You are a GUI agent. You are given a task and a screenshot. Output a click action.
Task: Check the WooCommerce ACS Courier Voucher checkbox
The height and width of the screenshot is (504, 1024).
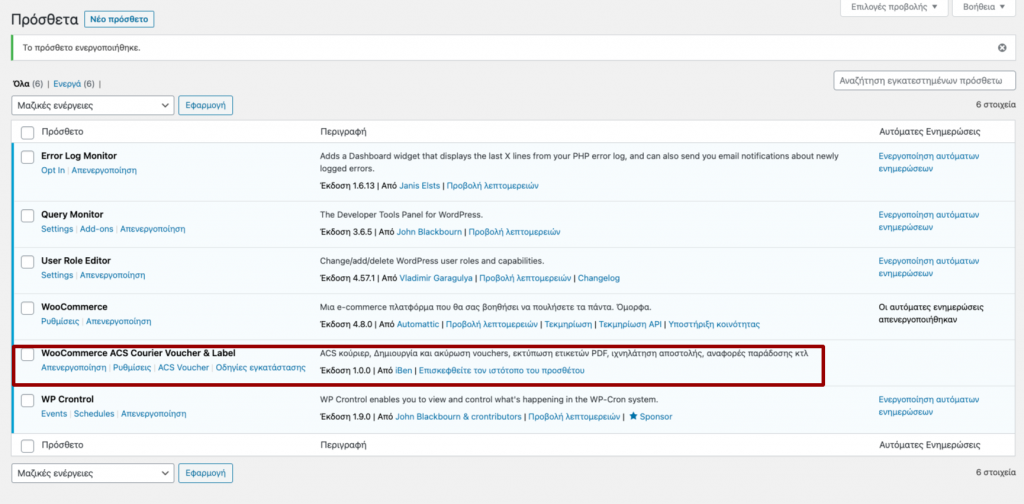pyautogui.click(x=27, y=354)
